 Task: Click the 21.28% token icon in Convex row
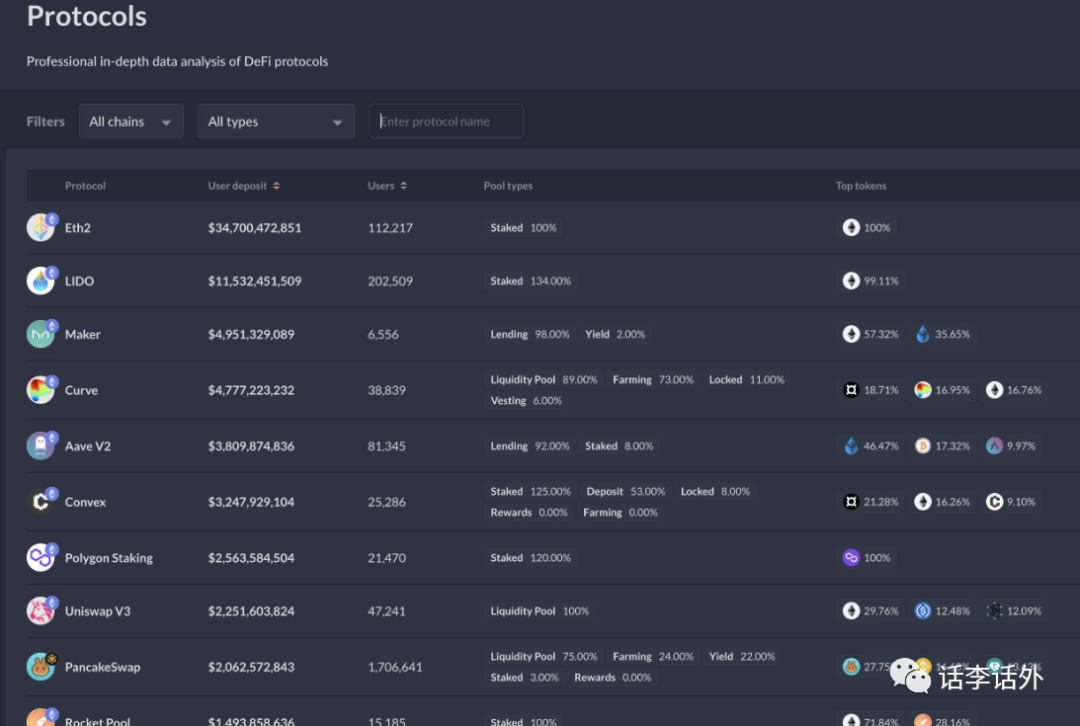(x=851, y=501)
